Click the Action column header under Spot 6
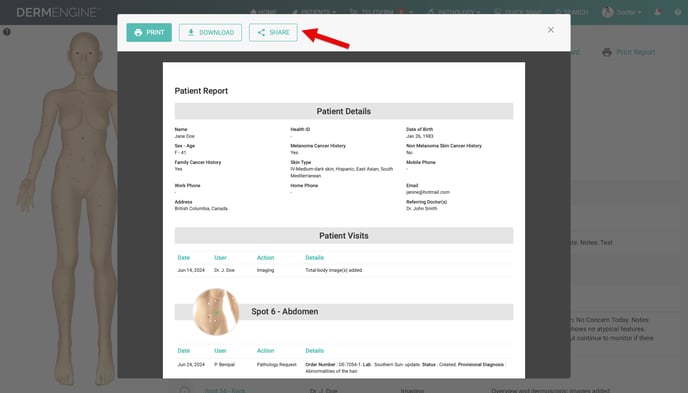This screenshot has width=688, height=393. (x=265, y=350)
